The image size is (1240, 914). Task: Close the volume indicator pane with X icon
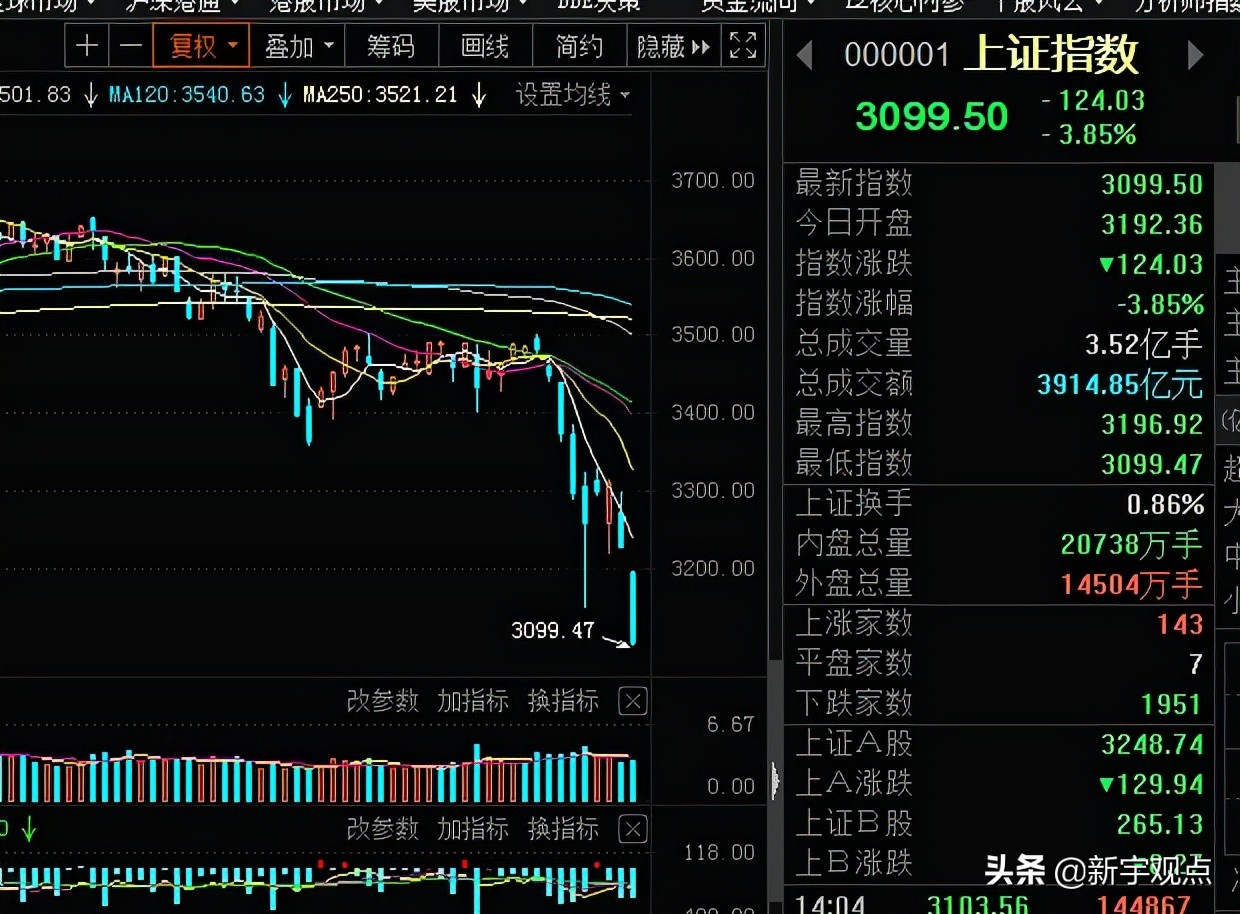coord(632,701)
